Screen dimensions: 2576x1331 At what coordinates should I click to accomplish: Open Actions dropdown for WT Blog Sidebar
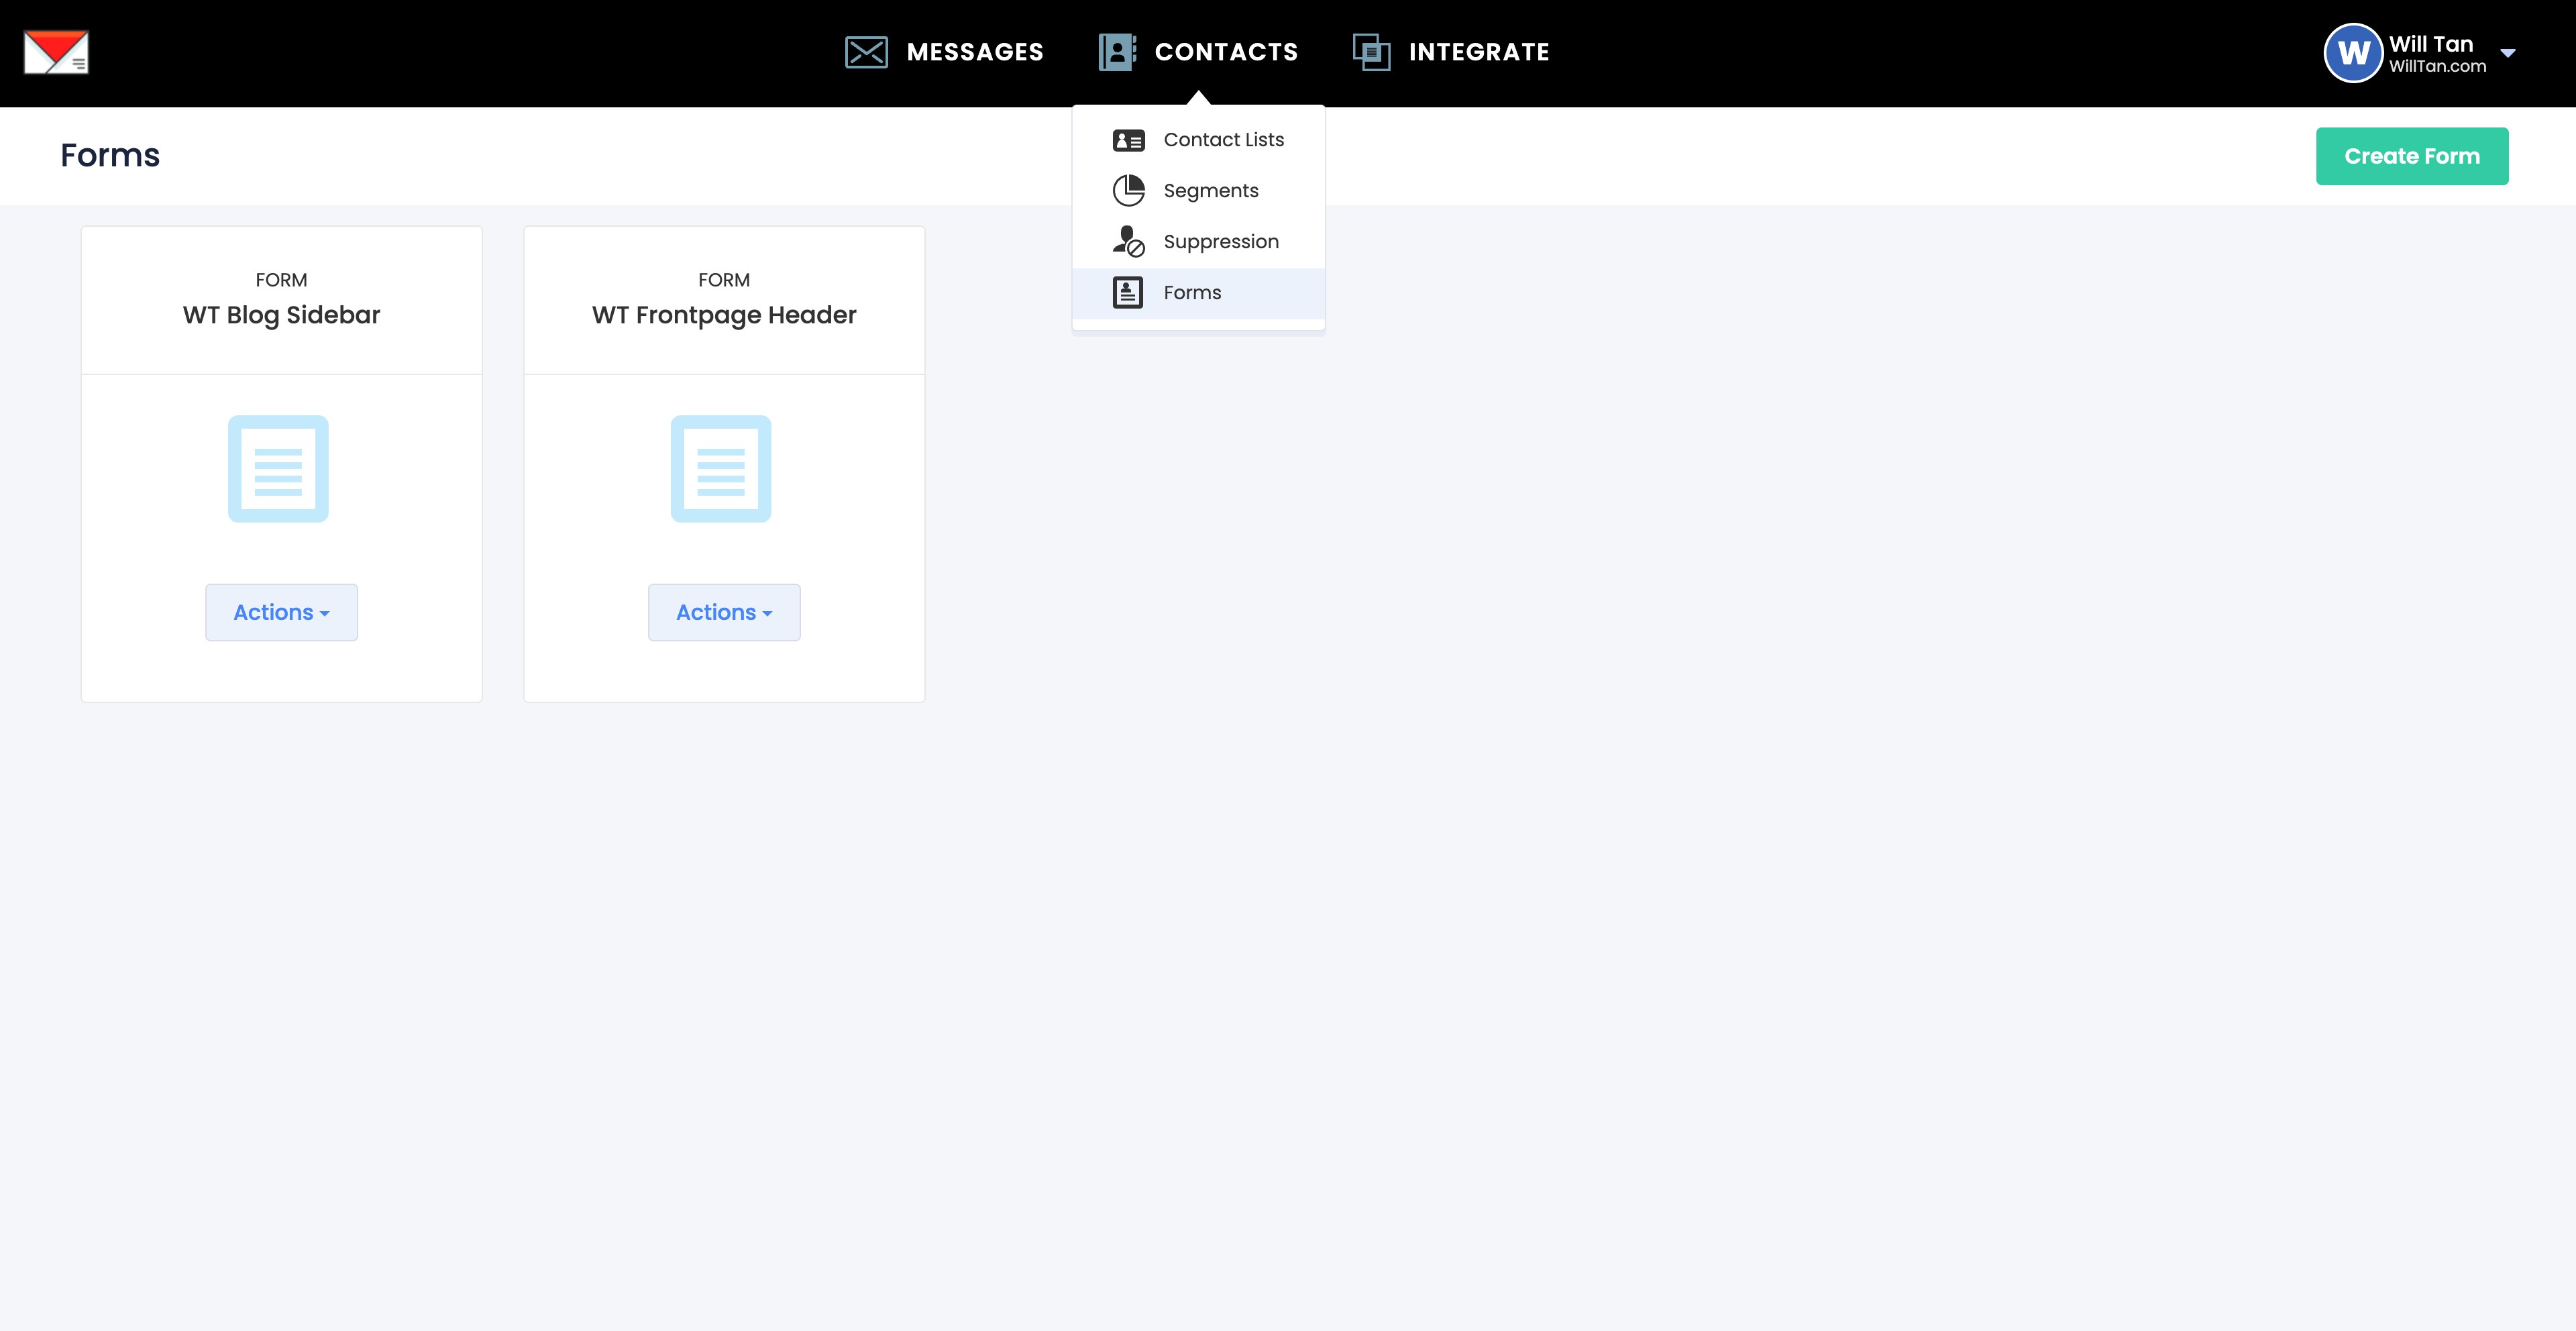click(x=281, y=612)
